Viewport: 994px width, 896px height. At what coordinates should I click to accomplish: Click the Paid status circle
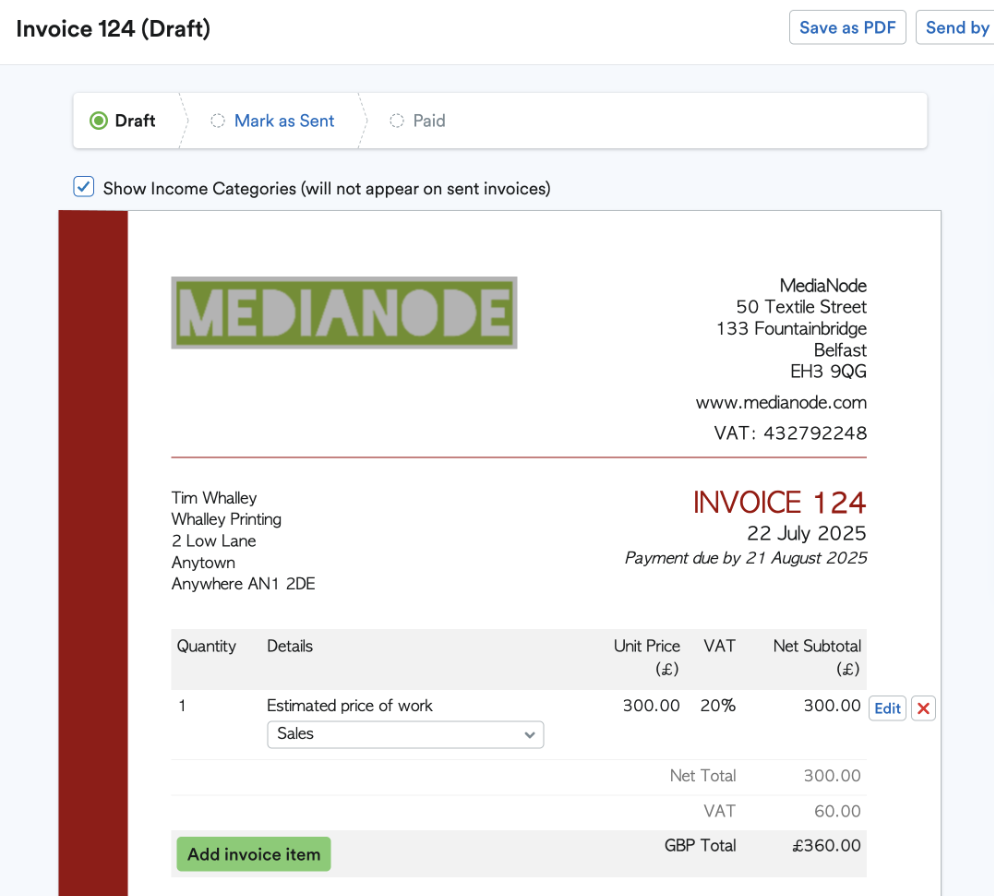coord(395,120)
